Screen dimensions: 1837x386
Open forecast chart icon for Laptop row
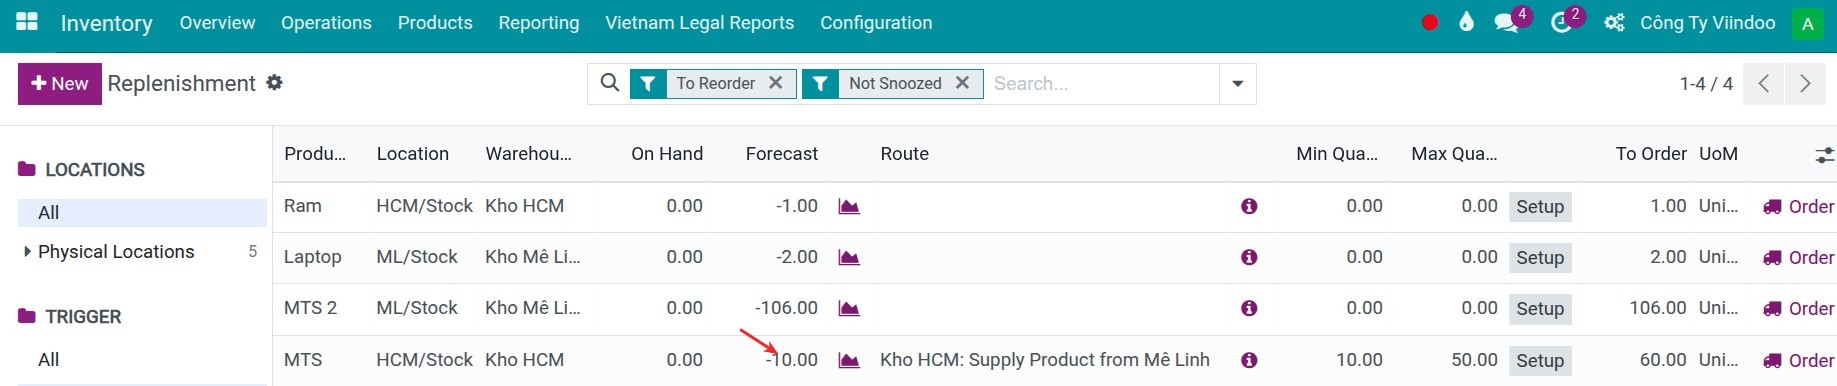(849, 257)
